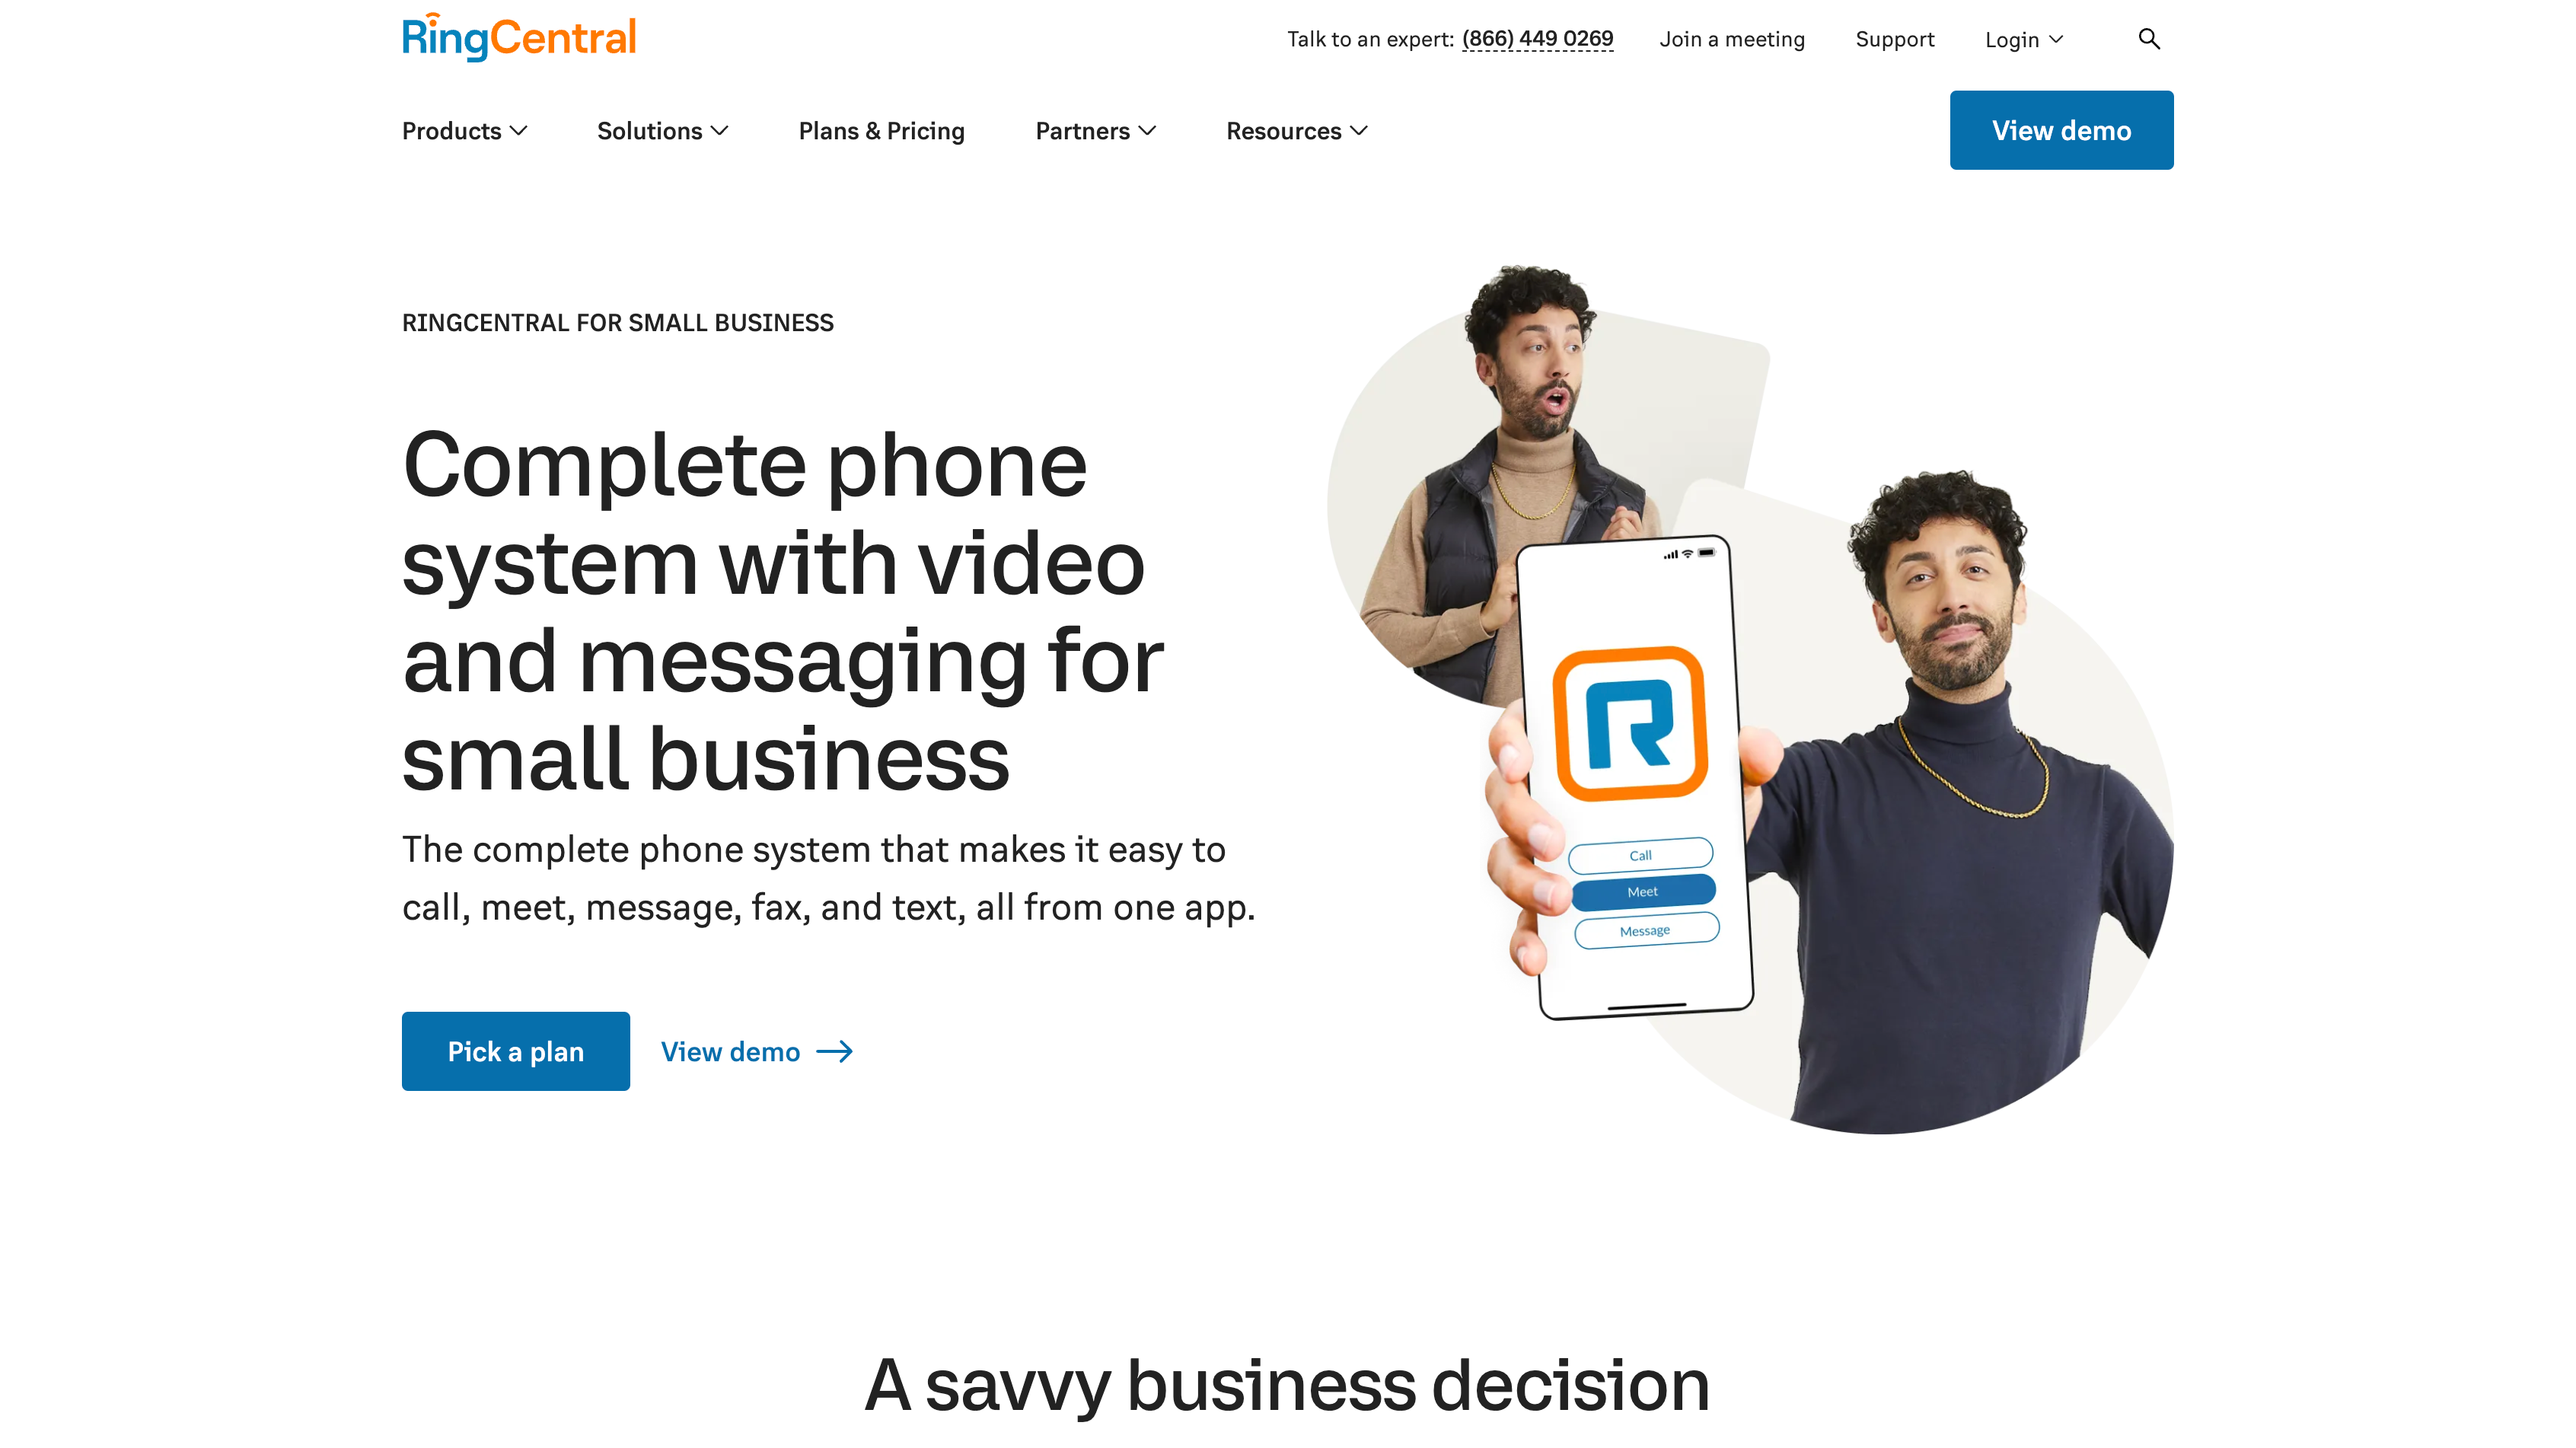This screenshot has height=1448, width=2576.
Task: Expand the Solutions navigation dropdown
Action: (x=662, y=129)
